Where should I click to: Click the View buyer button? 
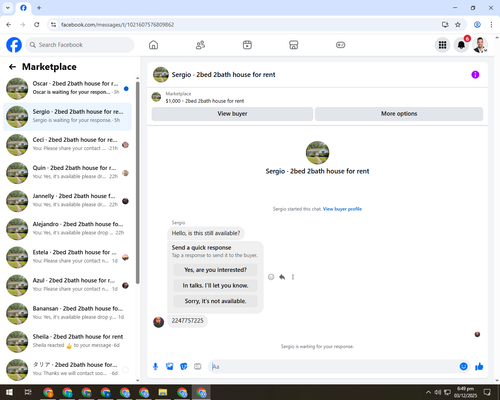click(232, 114)
